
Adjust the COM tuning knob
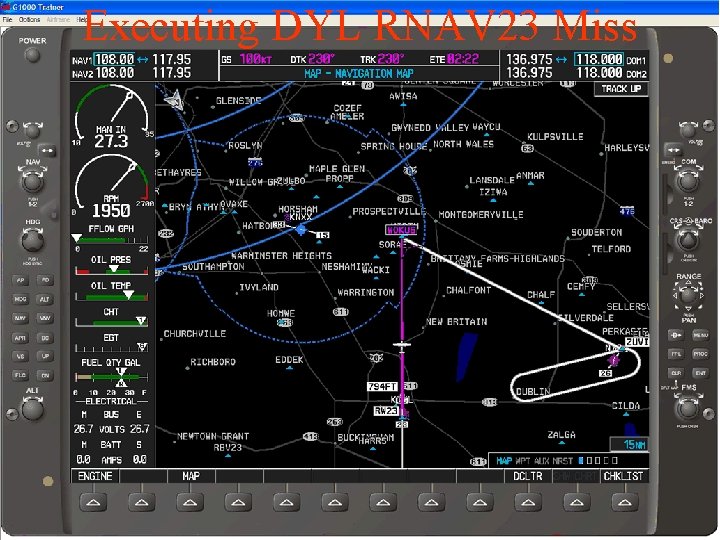(688, 180)
